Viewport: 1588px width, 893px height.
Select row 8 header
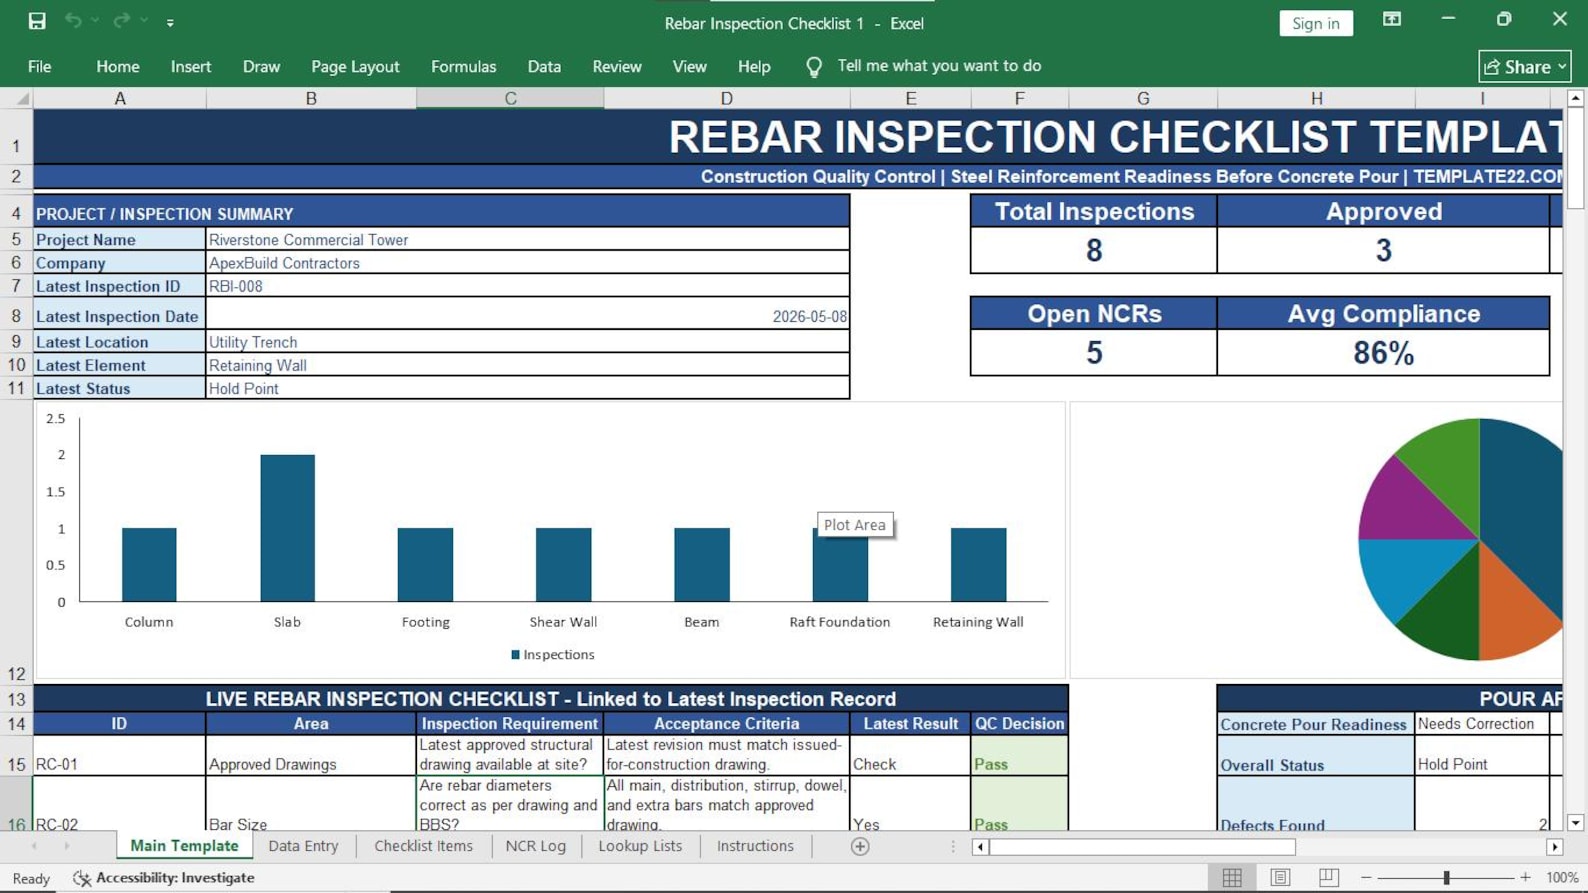click(x=16, y=316)
